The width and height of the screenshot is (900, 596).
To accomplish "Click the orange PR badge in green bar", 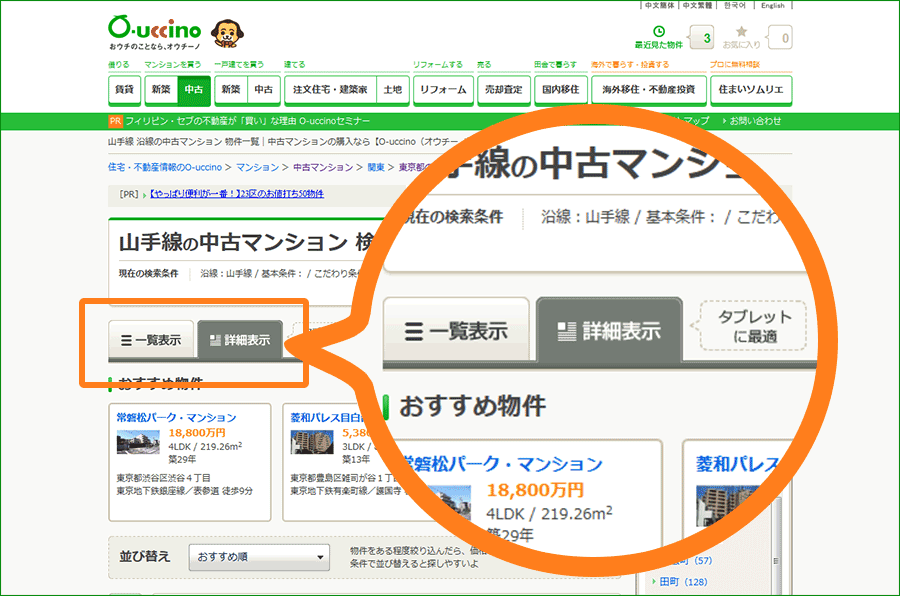I will [114, 121].
